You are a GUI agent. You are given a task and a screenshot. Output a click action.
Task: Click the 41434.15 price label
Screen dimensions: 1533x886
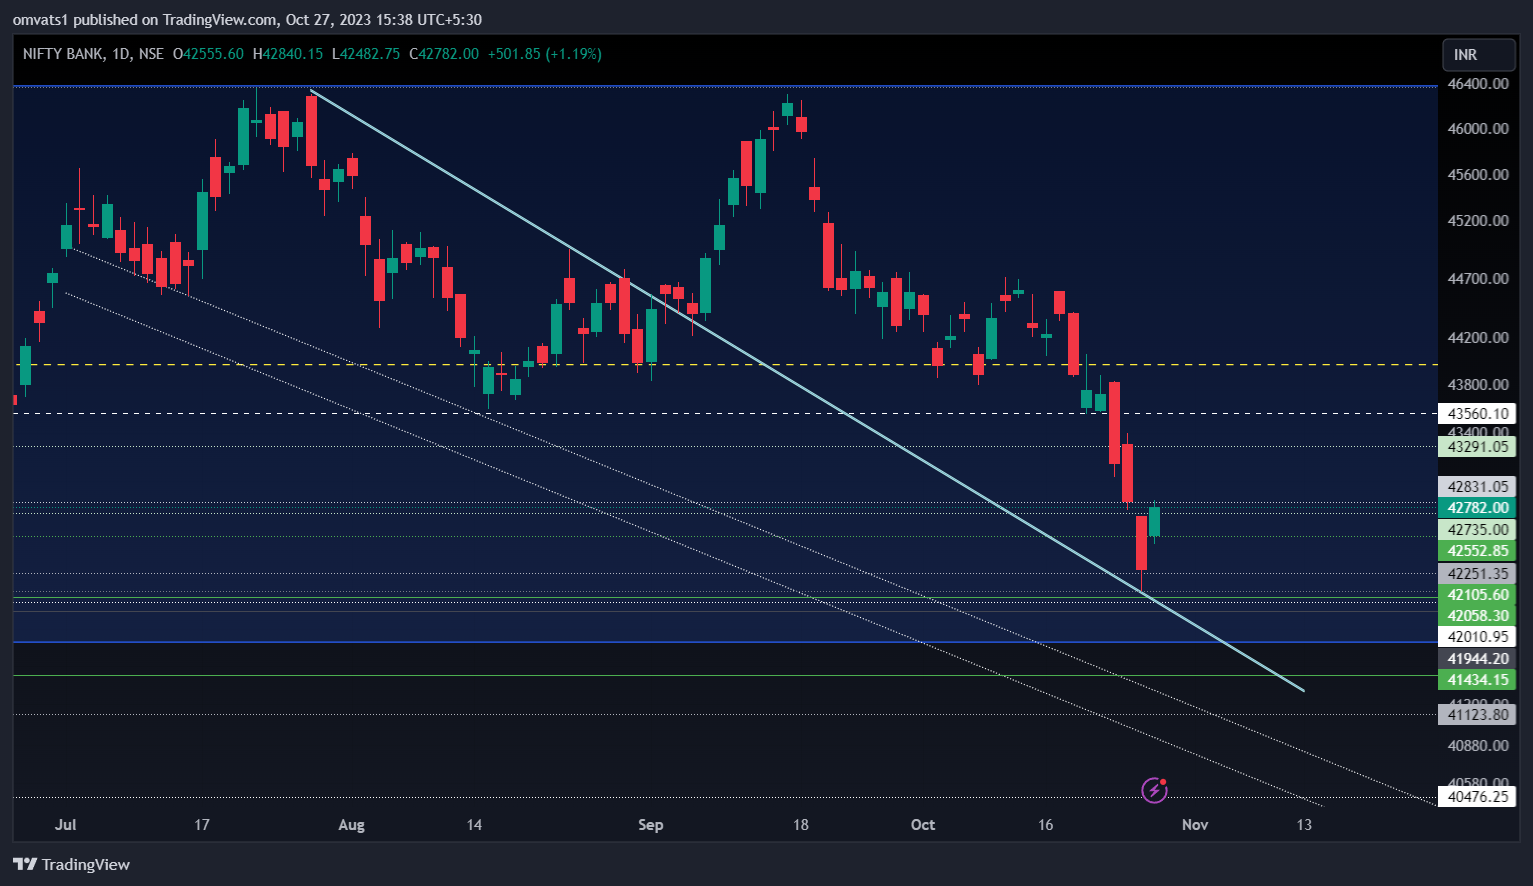1477,680
